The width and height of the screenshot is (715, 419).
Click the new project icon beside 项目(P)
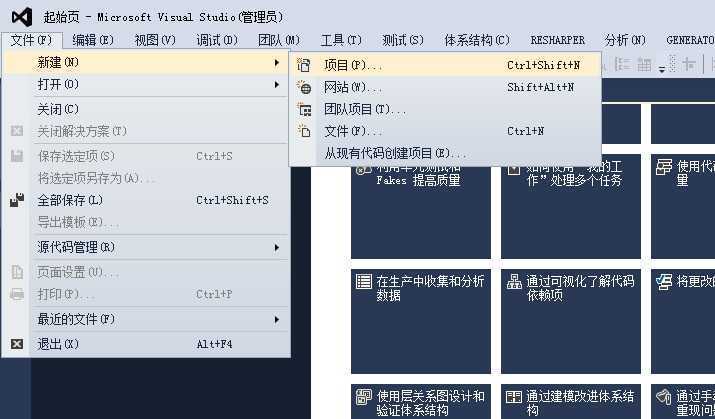point(304,65)
